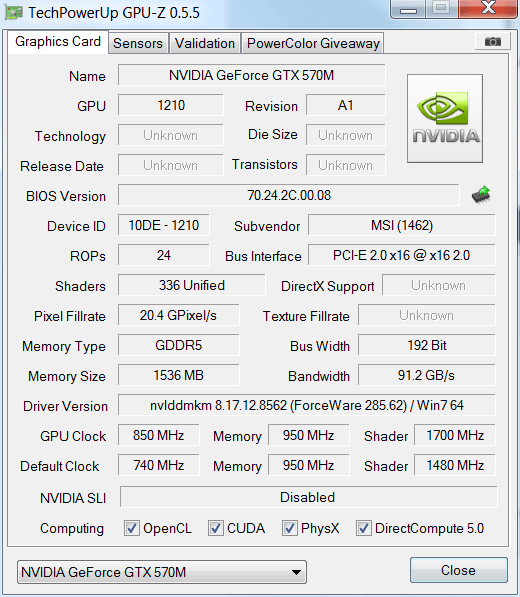Click the Close button
The height and width of the screenshot is (597, 520).
[459, 570]
